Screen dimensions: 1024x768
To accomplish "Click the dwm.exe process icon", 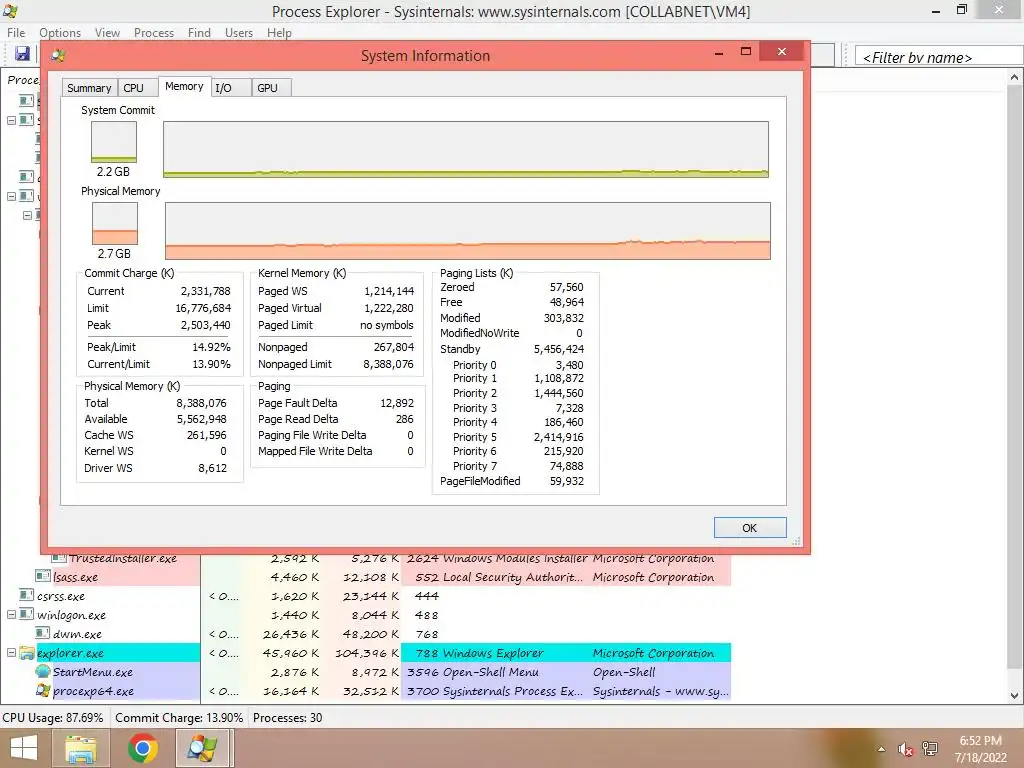I will pos(43,633).
